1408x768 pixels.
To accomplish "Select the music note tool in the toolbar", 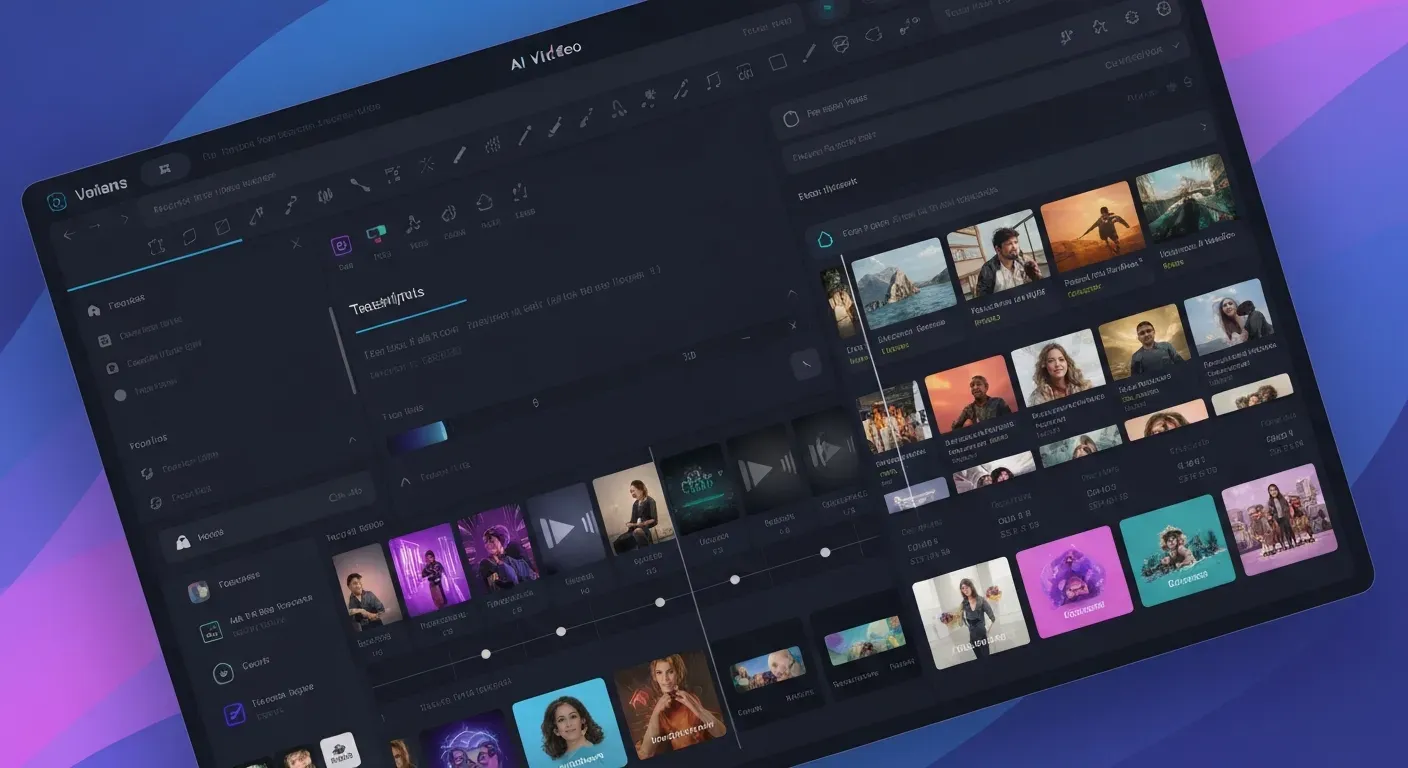I will pyautogui.click(x=713, y=82).
